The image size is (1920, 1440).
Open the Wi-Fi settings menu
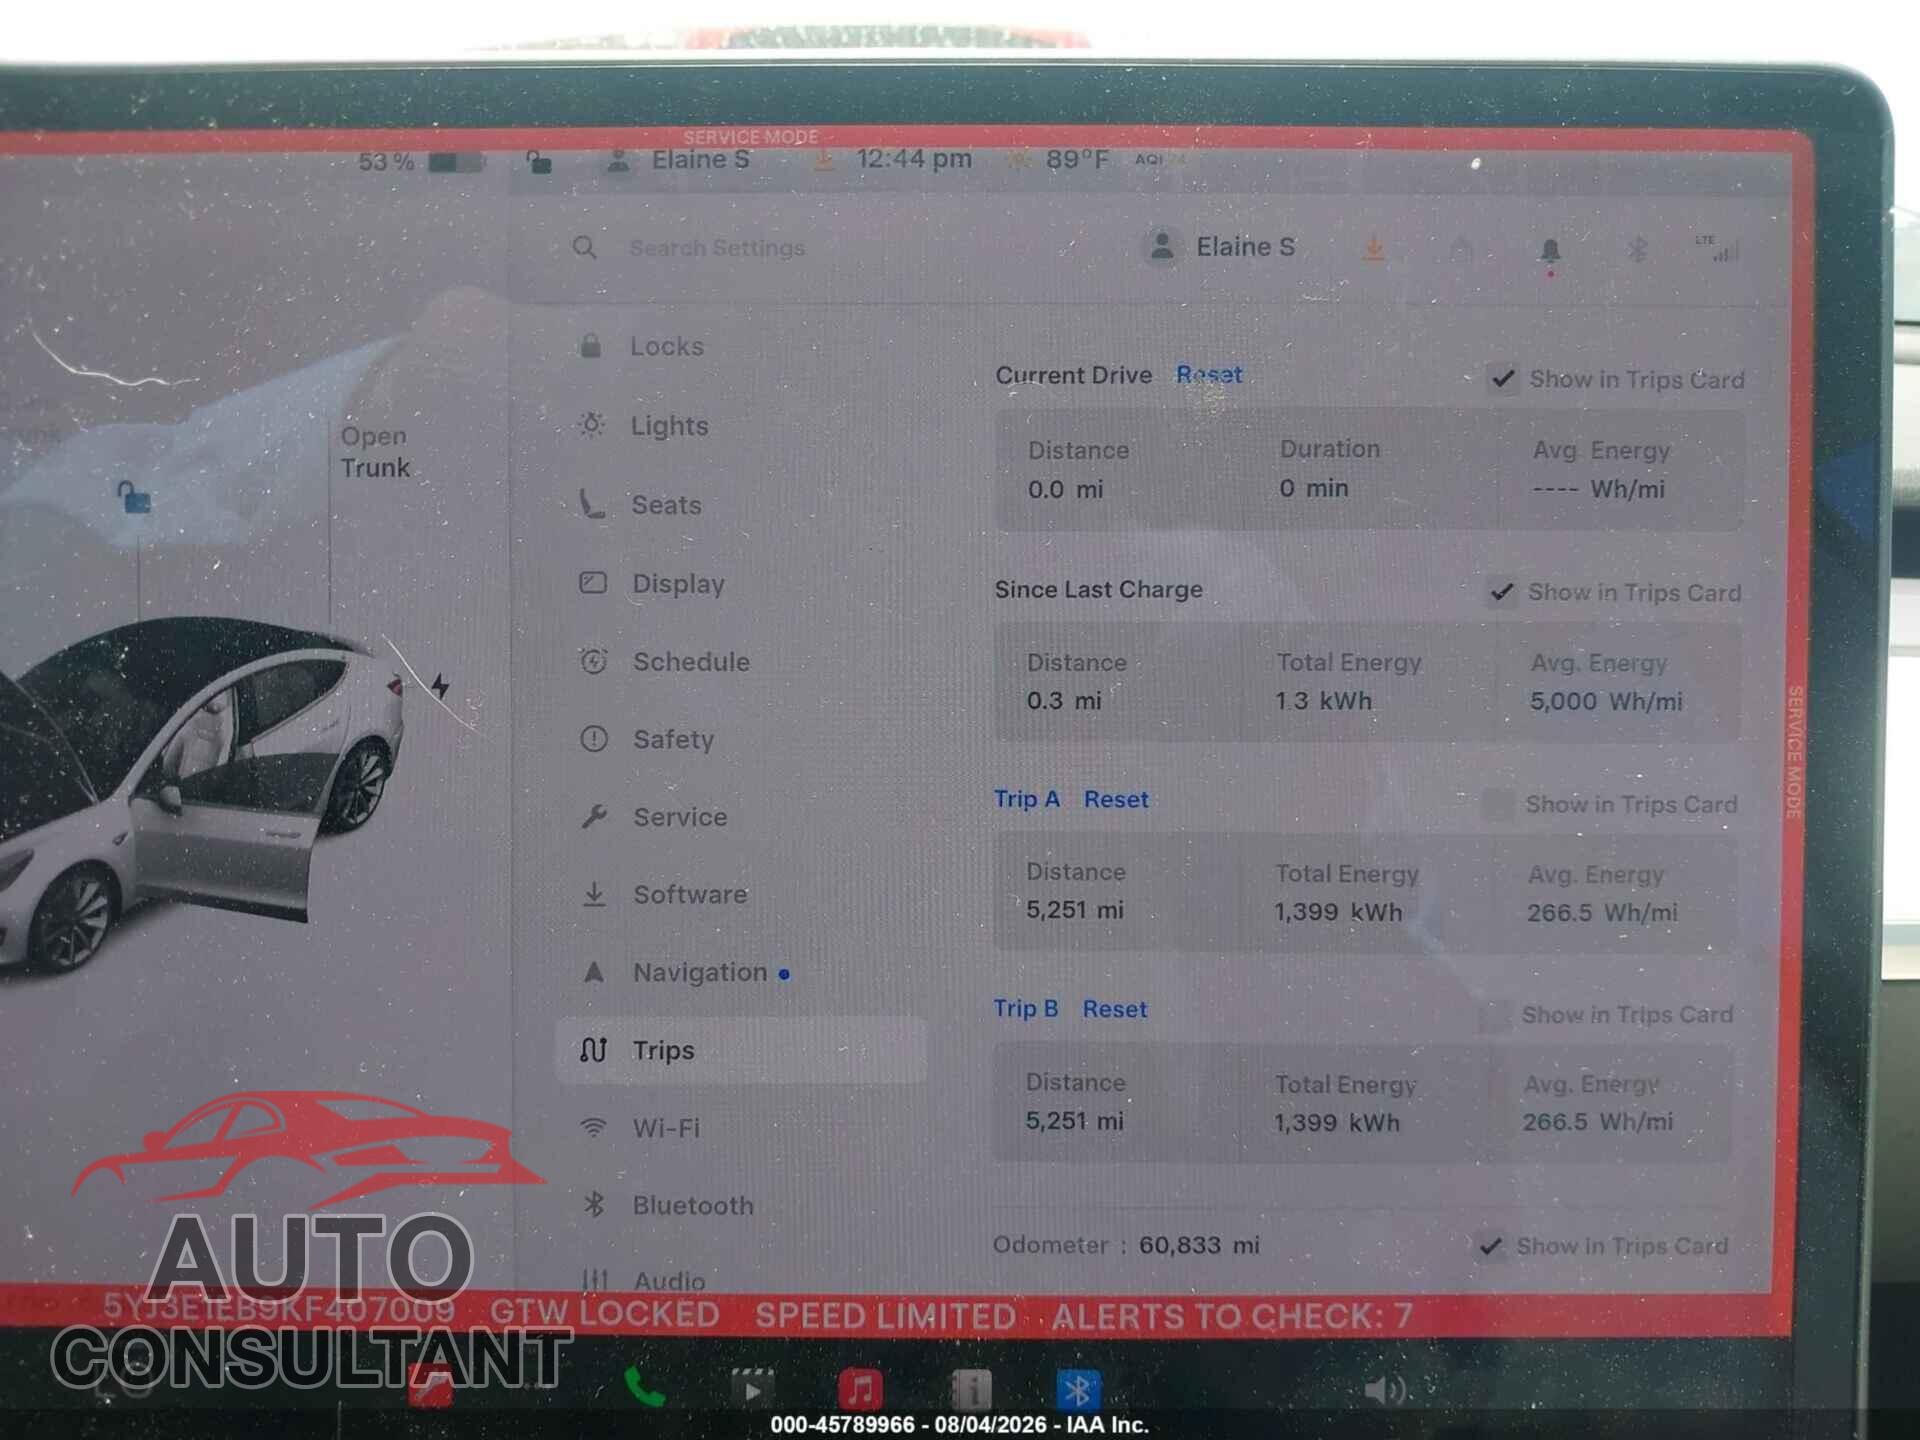[x=639, y=1127]
